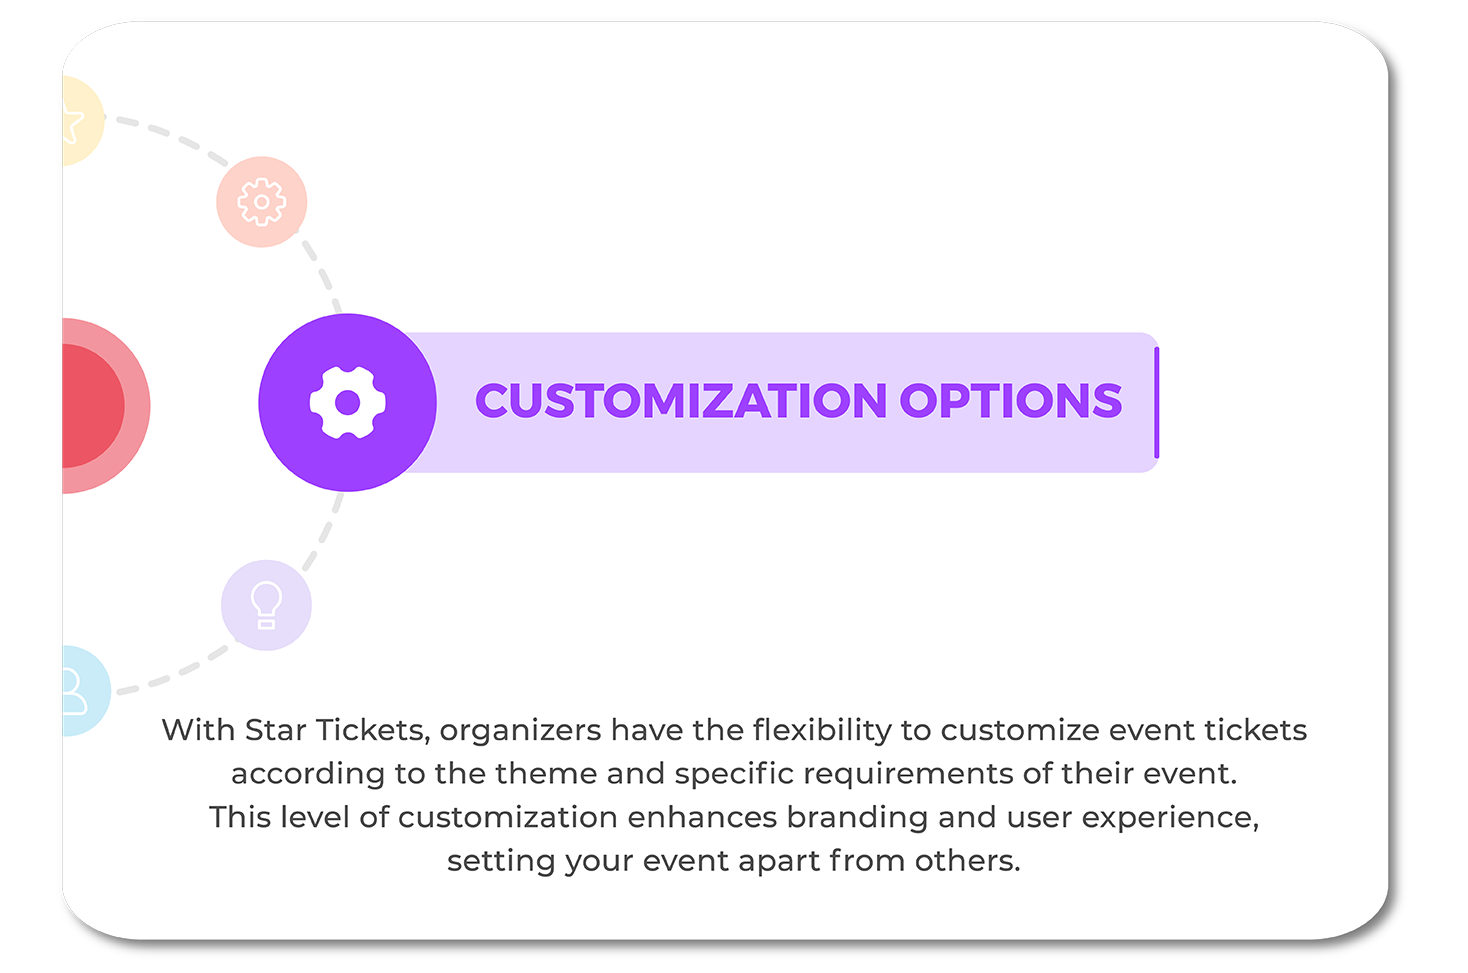The image size is (1468, 973).
Task: Open the lavender lightbulb icon
Action: 266,605
